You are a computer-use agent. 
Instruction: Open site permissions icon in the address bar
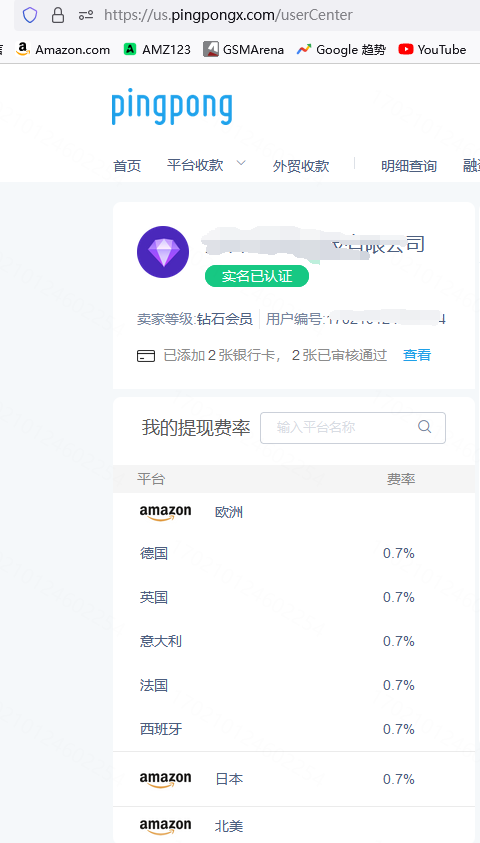pos(86,15)
